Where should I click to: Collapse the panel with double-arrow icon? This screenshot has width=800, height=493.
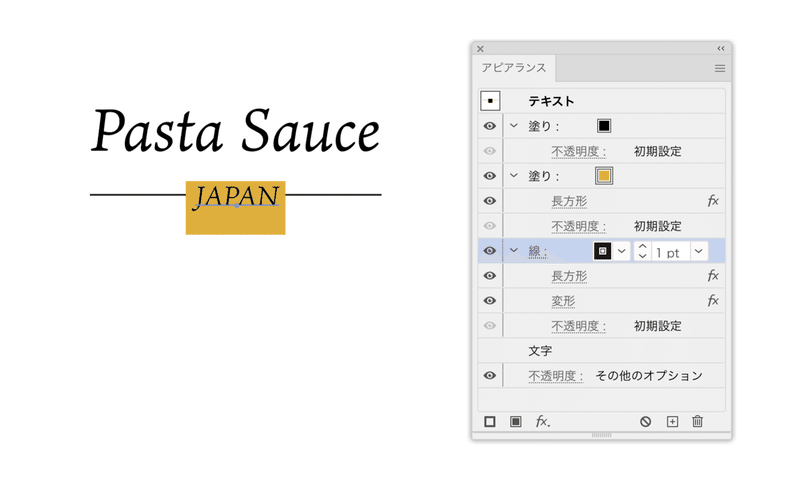[x=721, y=48]
